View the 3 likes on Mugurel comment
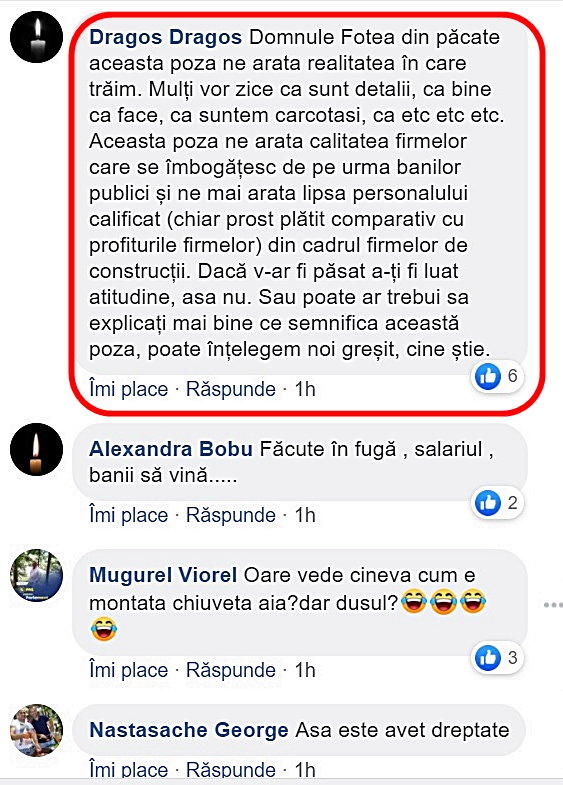Viewport: 563px width, 785px height. click(x=497, y=657)
